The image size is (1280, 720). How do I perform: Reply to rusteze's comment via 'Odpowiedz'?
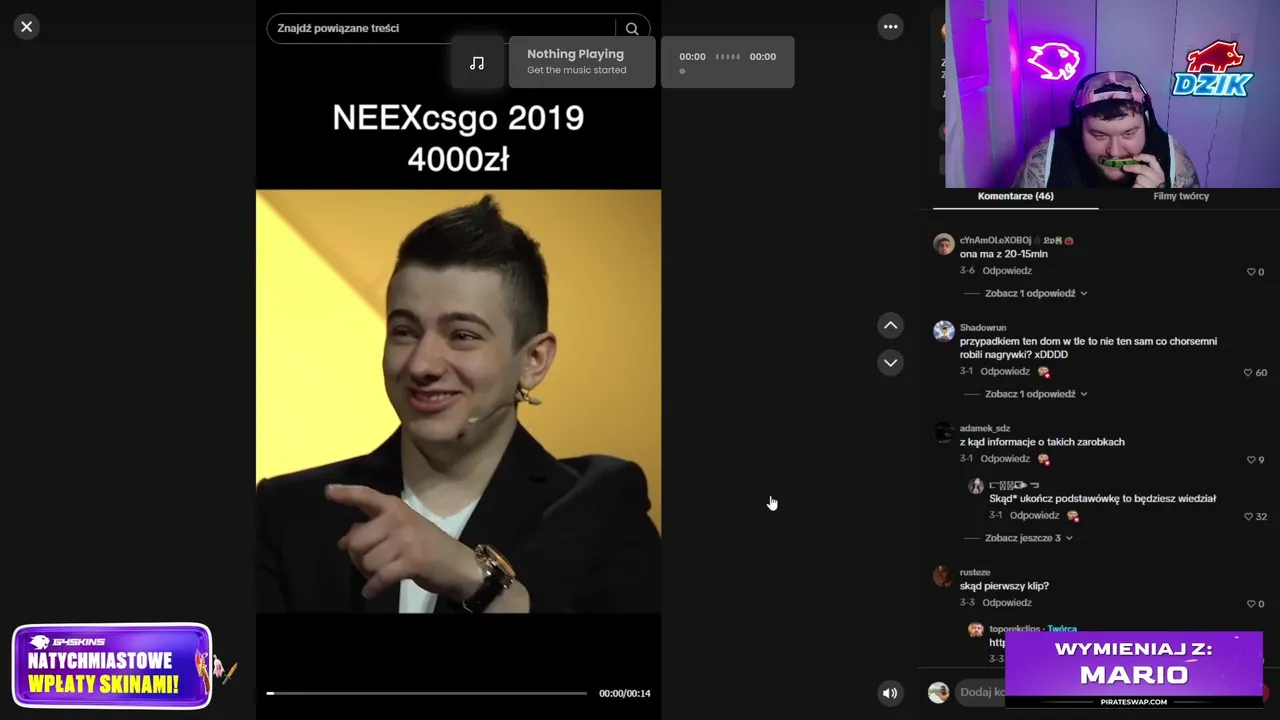pyautogui.click(x=1007, y=603)
